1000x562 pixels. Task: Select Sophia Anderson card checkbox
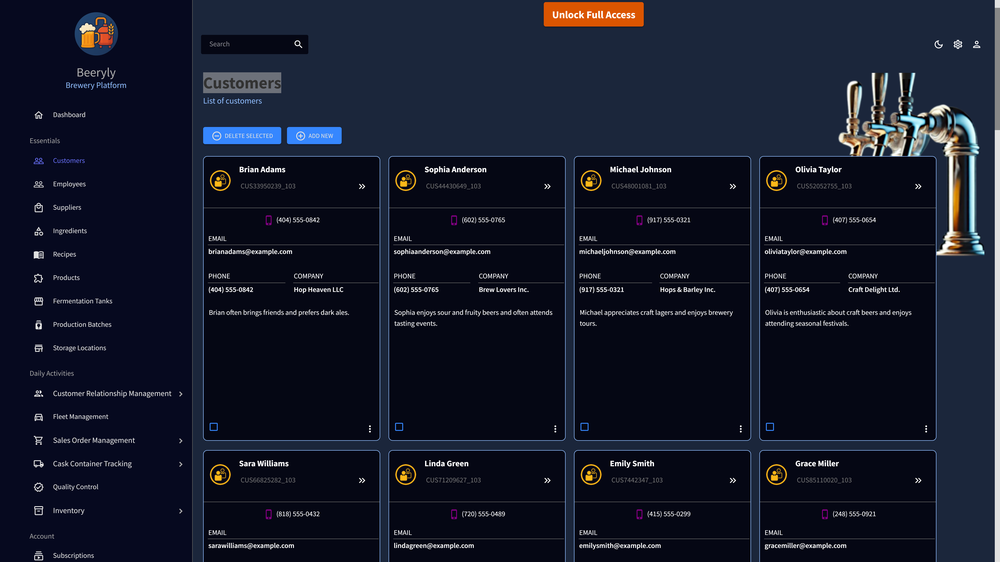tap(399, 427)
